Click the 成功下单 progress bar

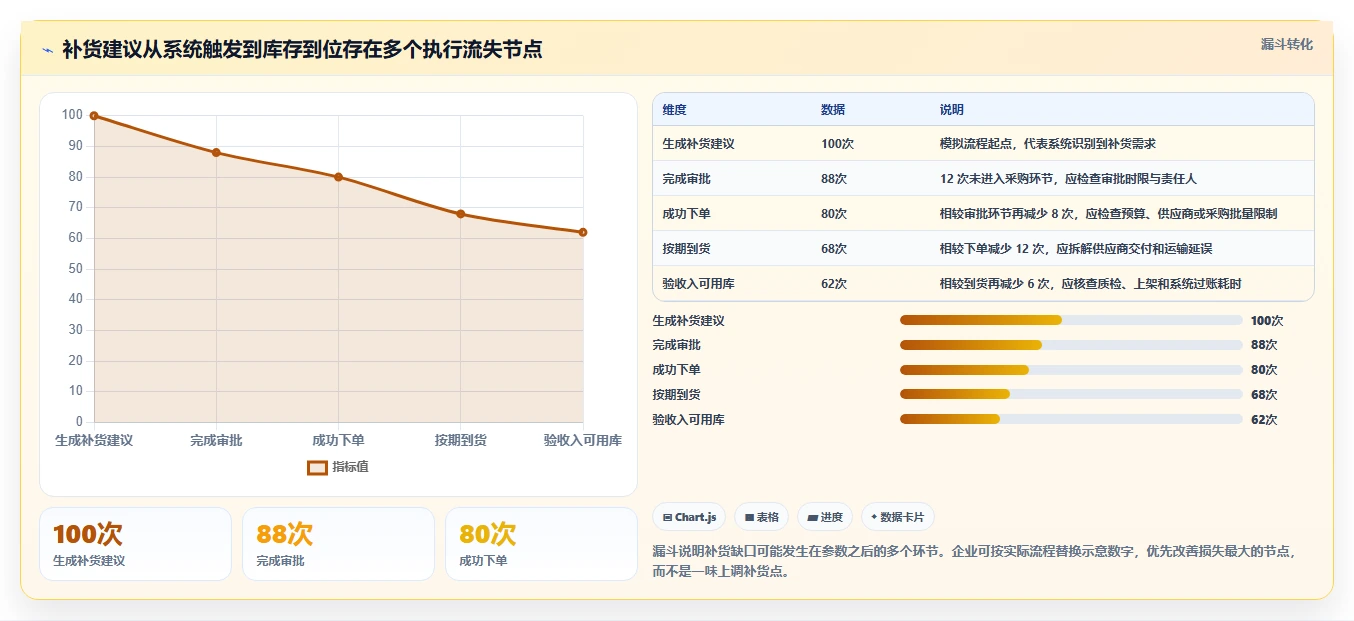point(1071,370)
